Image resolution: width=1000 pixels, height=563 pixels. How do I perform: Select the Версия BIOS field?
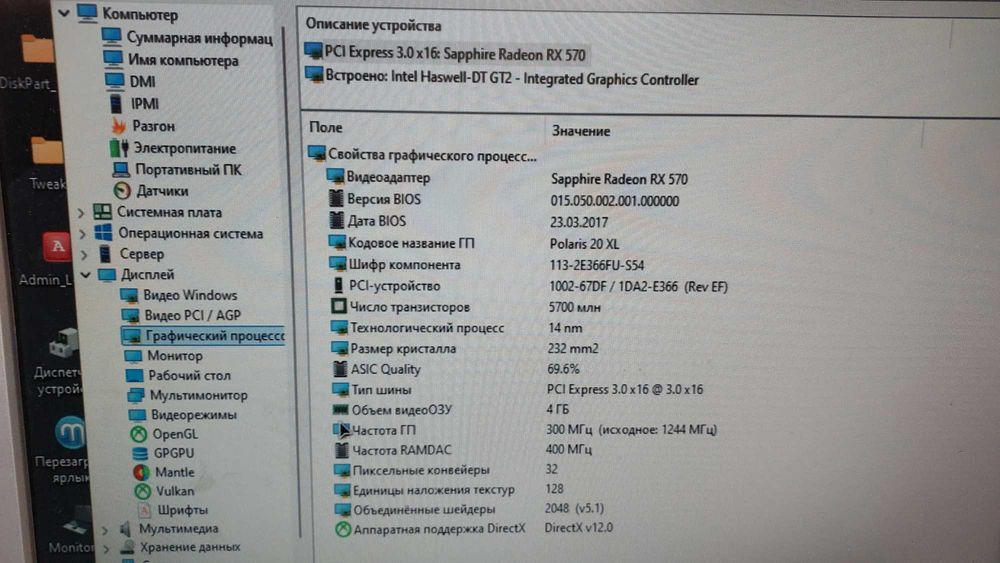coord(384,199)
